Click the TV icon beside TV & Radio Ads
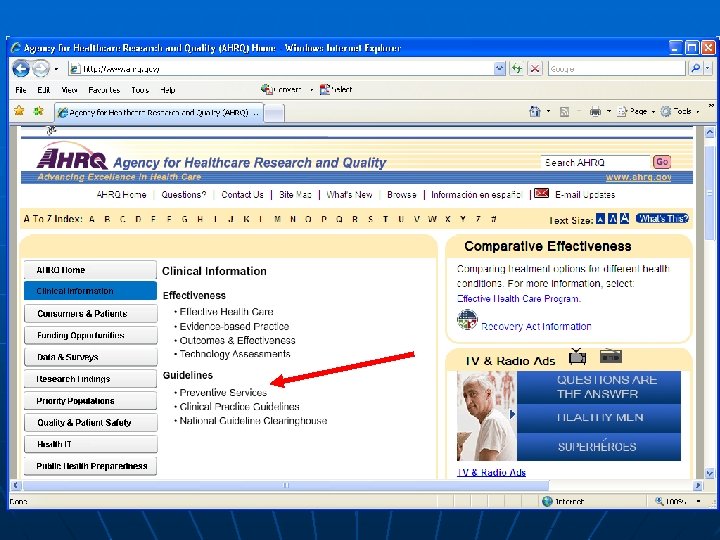The image size is (720, 540). click(577, 356)
